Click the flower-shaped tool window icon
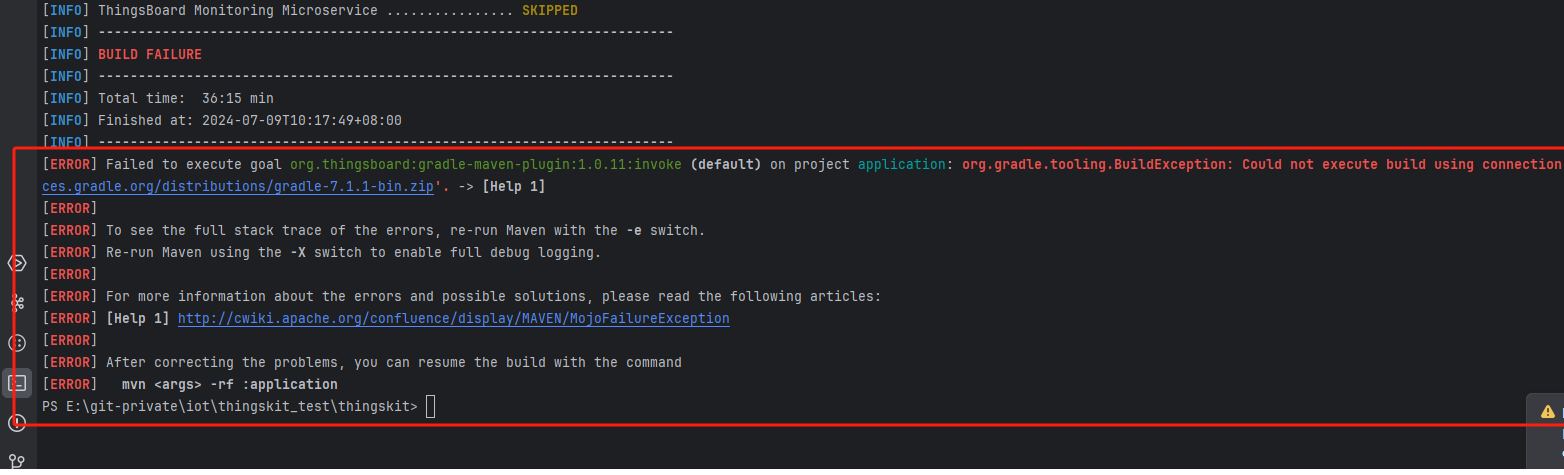Image resolution: width=1564 pixels, height=475 pixels. tap(17, 302)
